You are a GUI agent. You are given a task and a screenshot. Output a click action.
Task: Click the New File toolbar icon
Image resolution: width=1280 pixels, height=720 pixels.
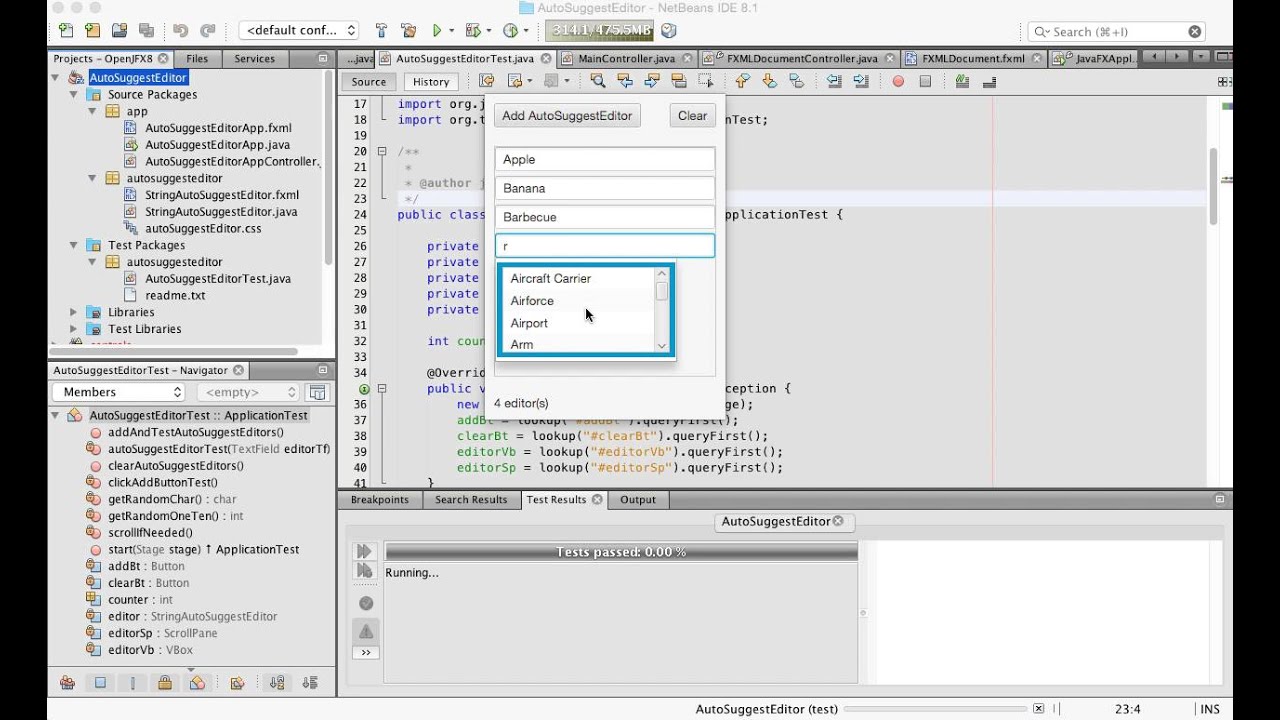(65, 31)
